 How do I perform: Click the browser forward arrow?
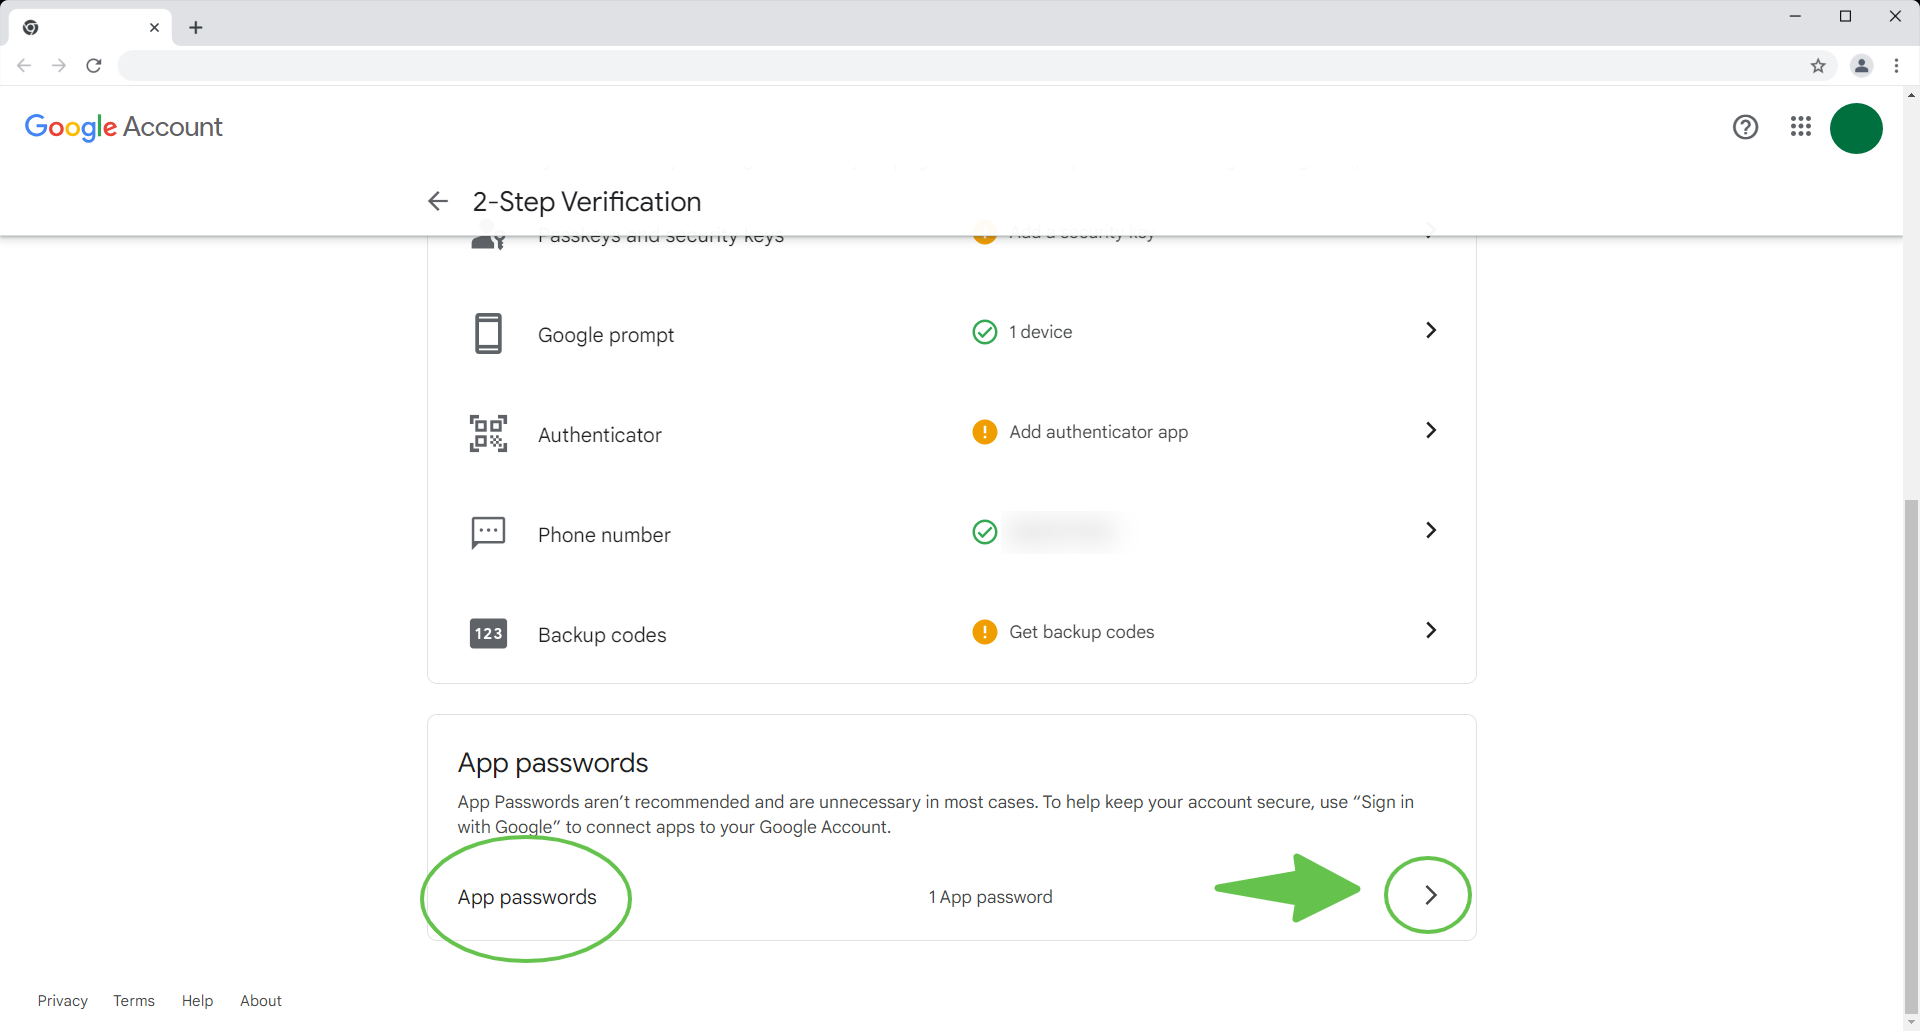coord(59,66)
